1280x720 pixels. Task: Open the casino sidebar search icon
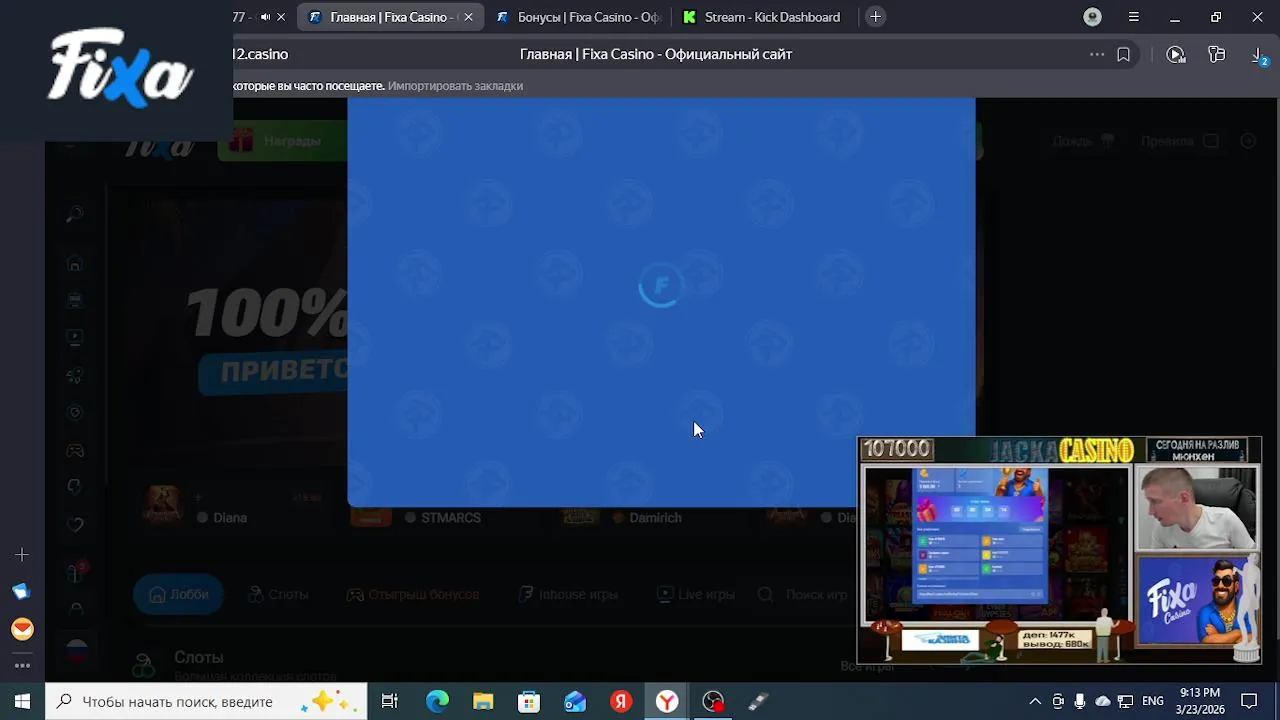[x=74, y=214]
